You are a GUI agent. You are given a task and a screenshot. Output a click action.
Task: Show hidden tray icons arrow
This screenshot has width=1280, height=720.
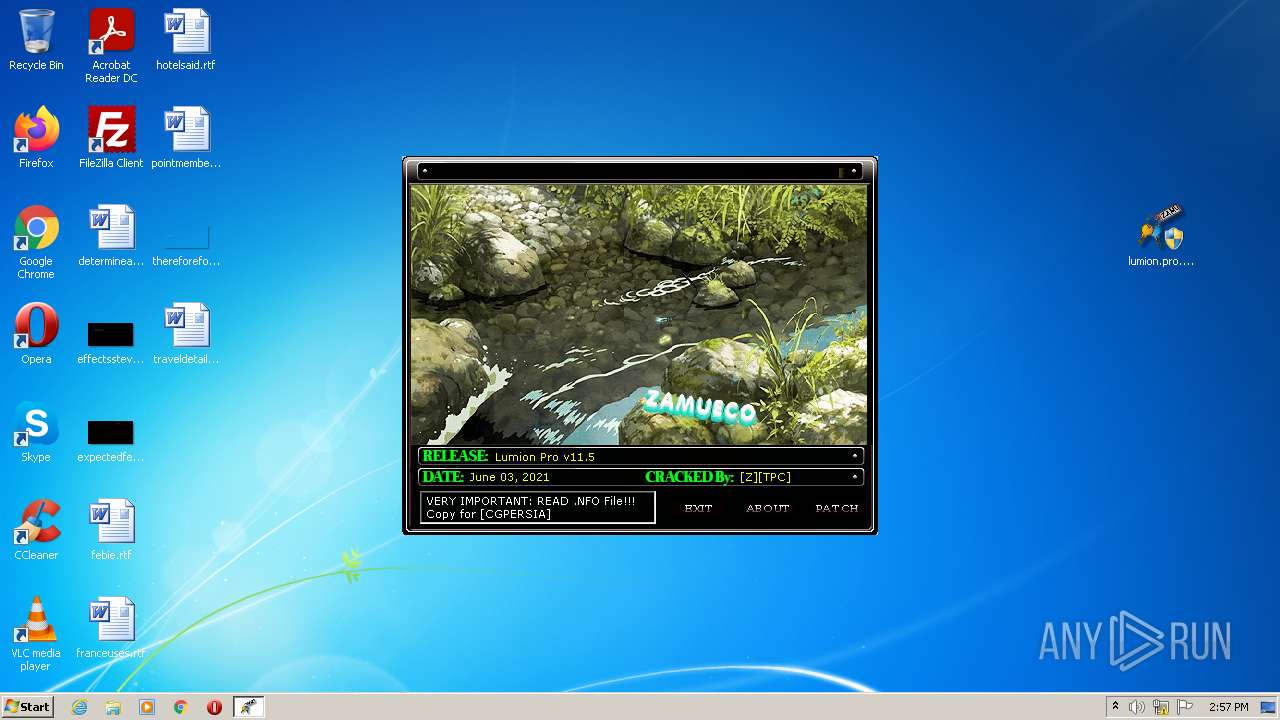[x=1115, y=707]
